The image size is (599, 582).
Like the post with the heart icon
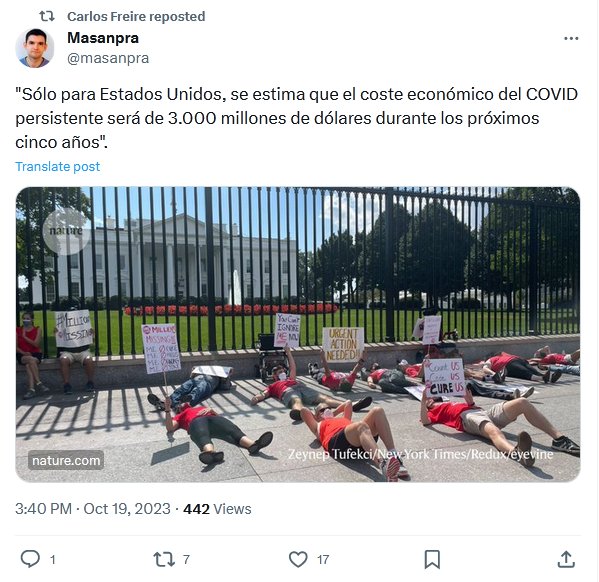298,559
